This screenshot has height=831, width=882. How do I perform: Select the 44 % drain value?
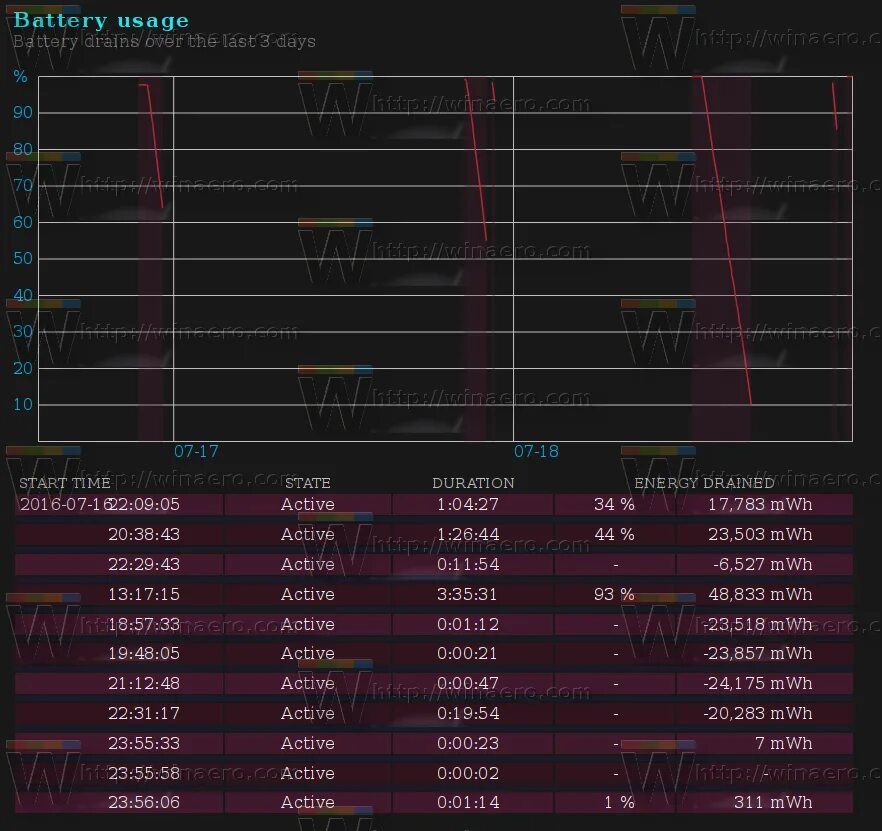(x=614, y=534)
